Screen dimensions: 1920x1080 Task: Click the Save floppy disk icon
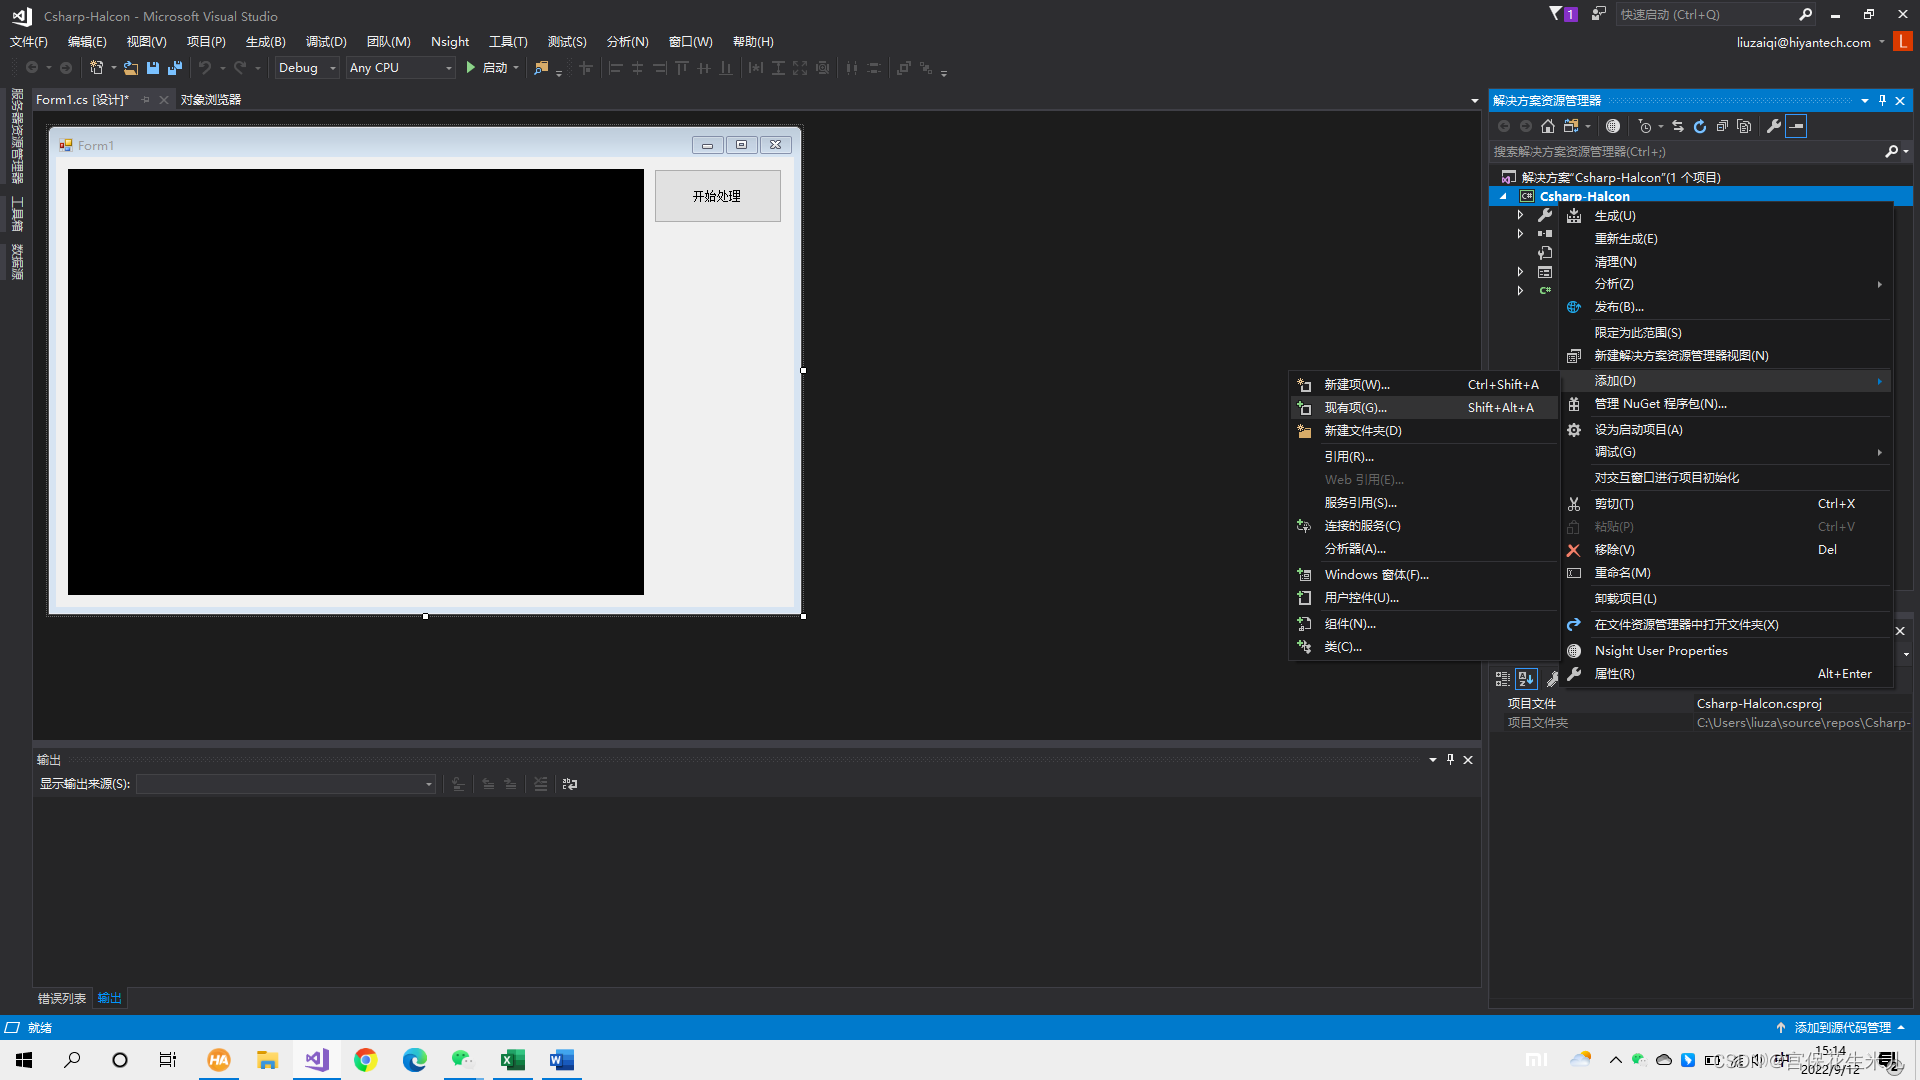[x=153, y=68]
